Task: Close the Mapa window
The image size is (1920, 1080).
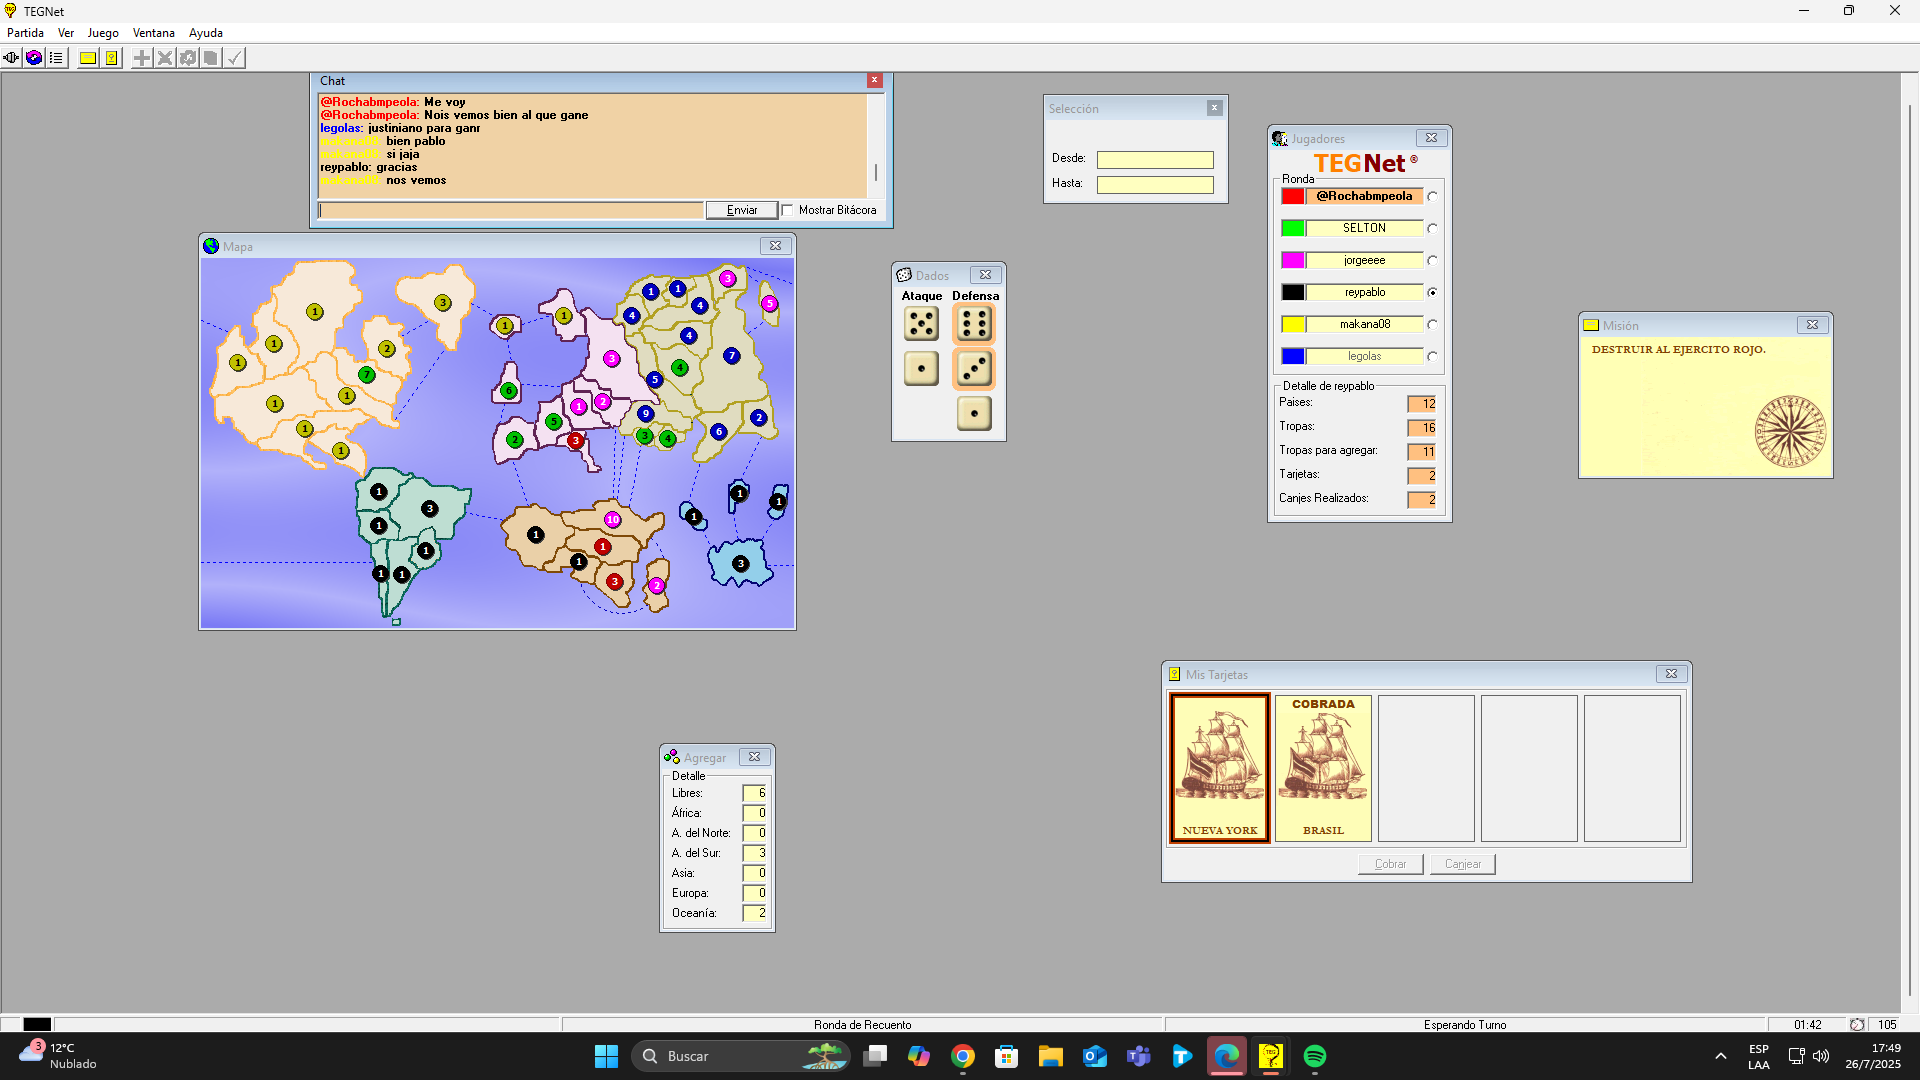Action: pos(775,246)
